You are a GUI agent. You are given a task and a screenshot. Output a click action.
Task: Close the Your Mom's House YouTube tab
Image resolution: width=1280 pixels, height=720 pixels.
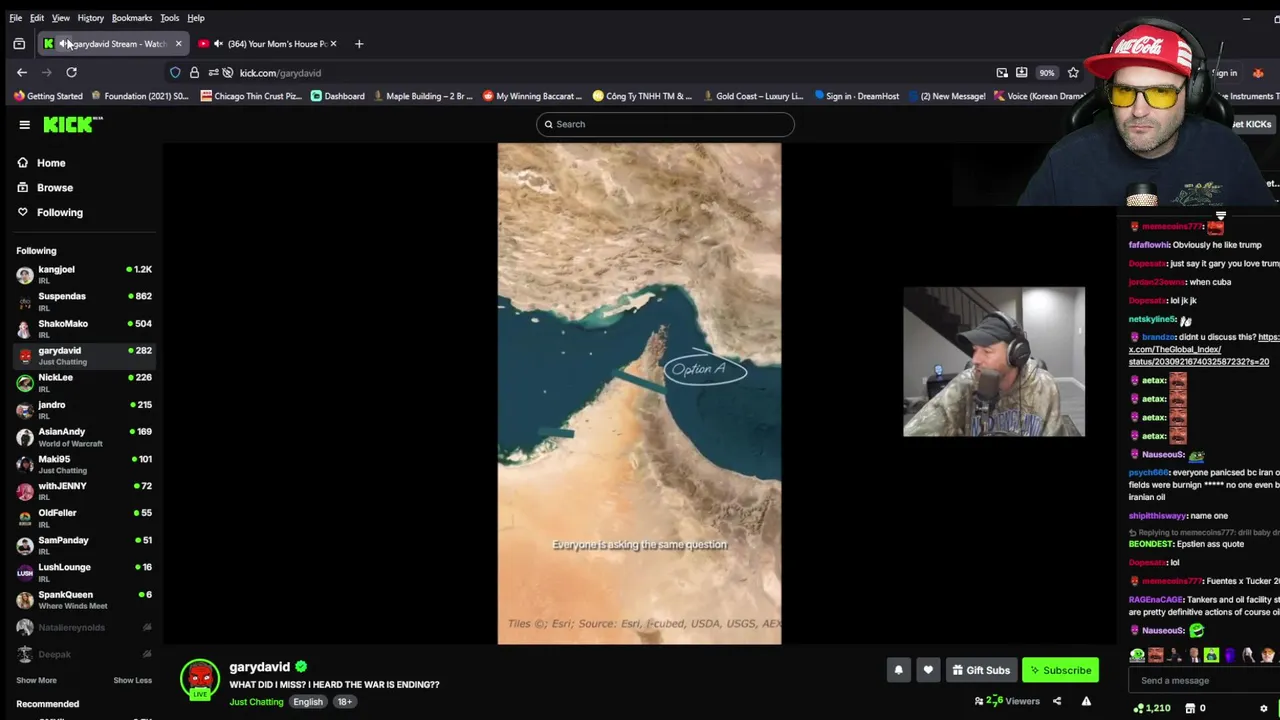[x=333, y=44]
